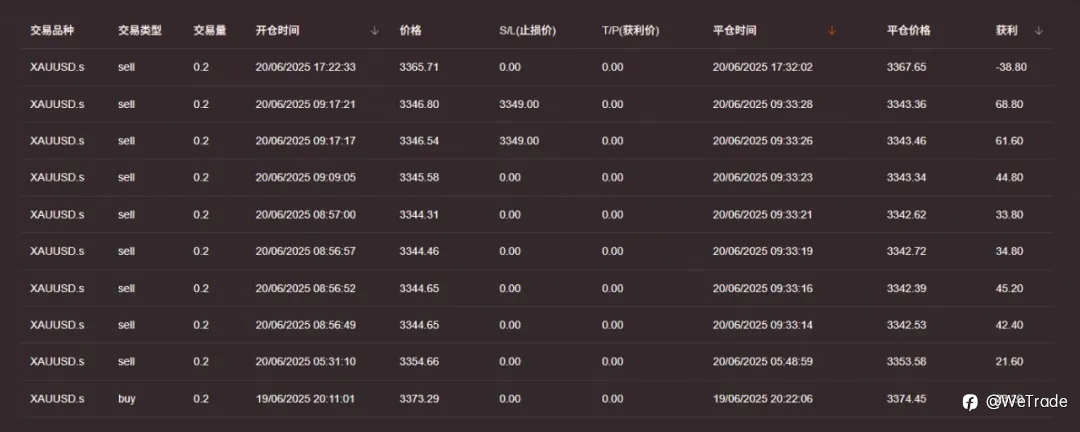The image size is (1080, 432).
Task: Click the orange close time sort arrow
Action: [832, 30]
